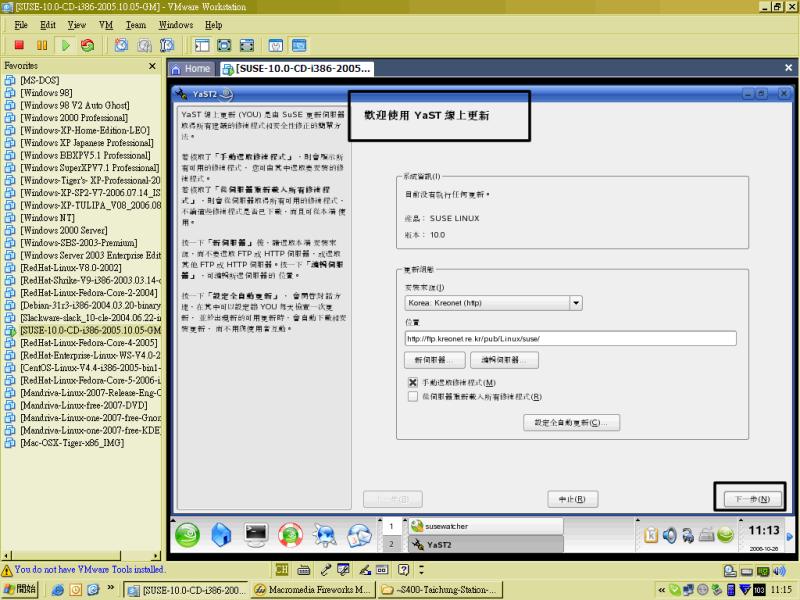The image size is (800, 600).
Task: Enable the unchecked reload all patches (R) checkbox
Action: 413,396
